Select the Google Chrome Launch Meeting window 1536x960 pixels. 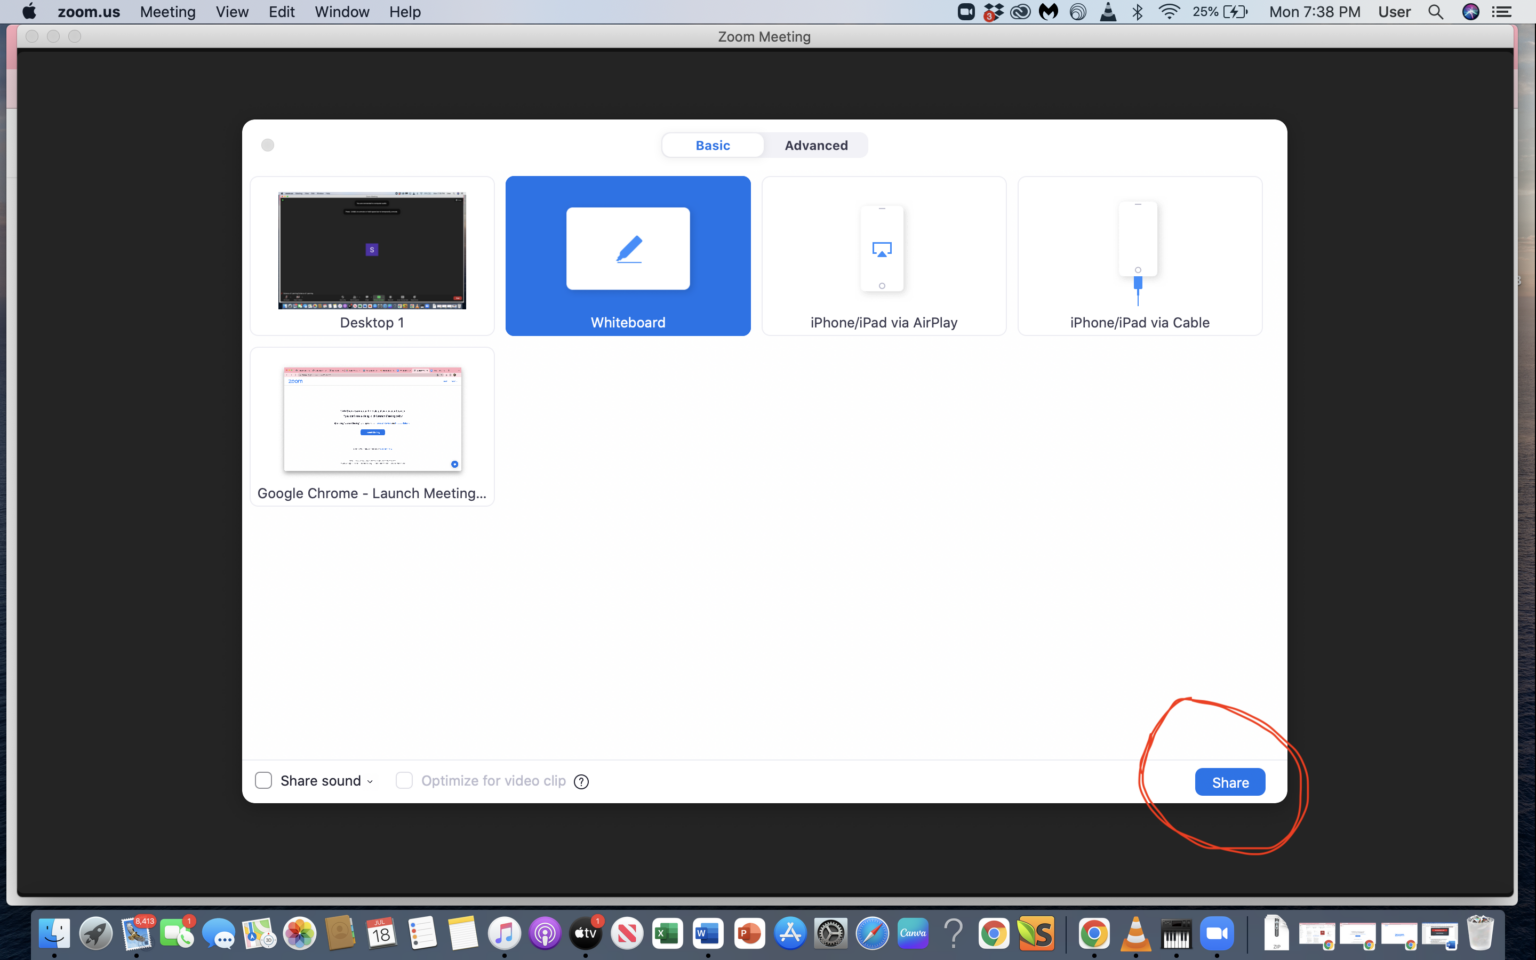[x=372, y=427]
